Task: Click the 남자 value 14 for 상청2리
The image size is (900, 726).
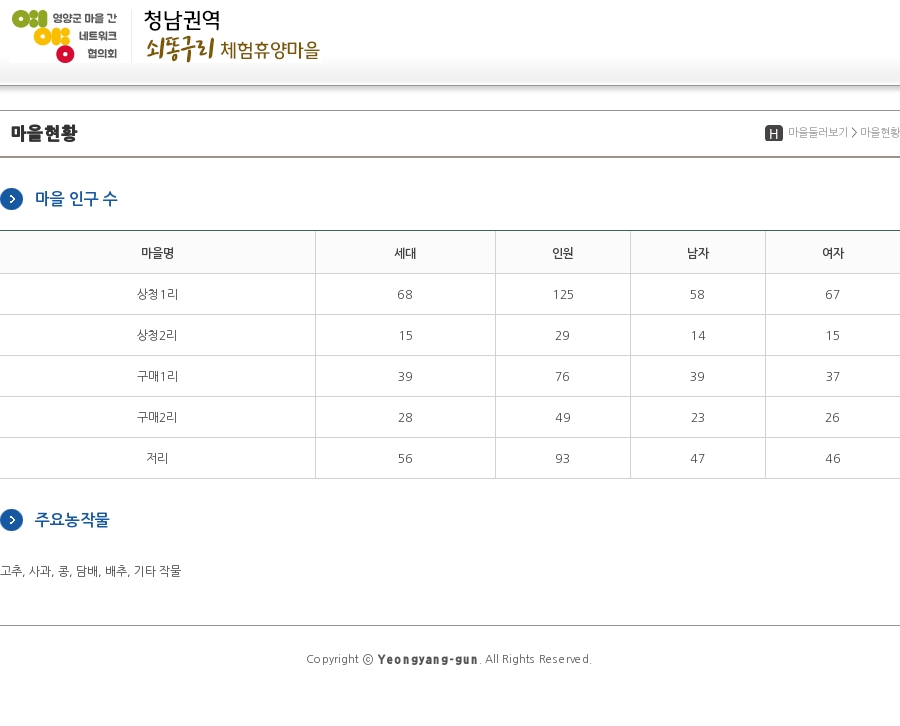Action: coord(697,335)
